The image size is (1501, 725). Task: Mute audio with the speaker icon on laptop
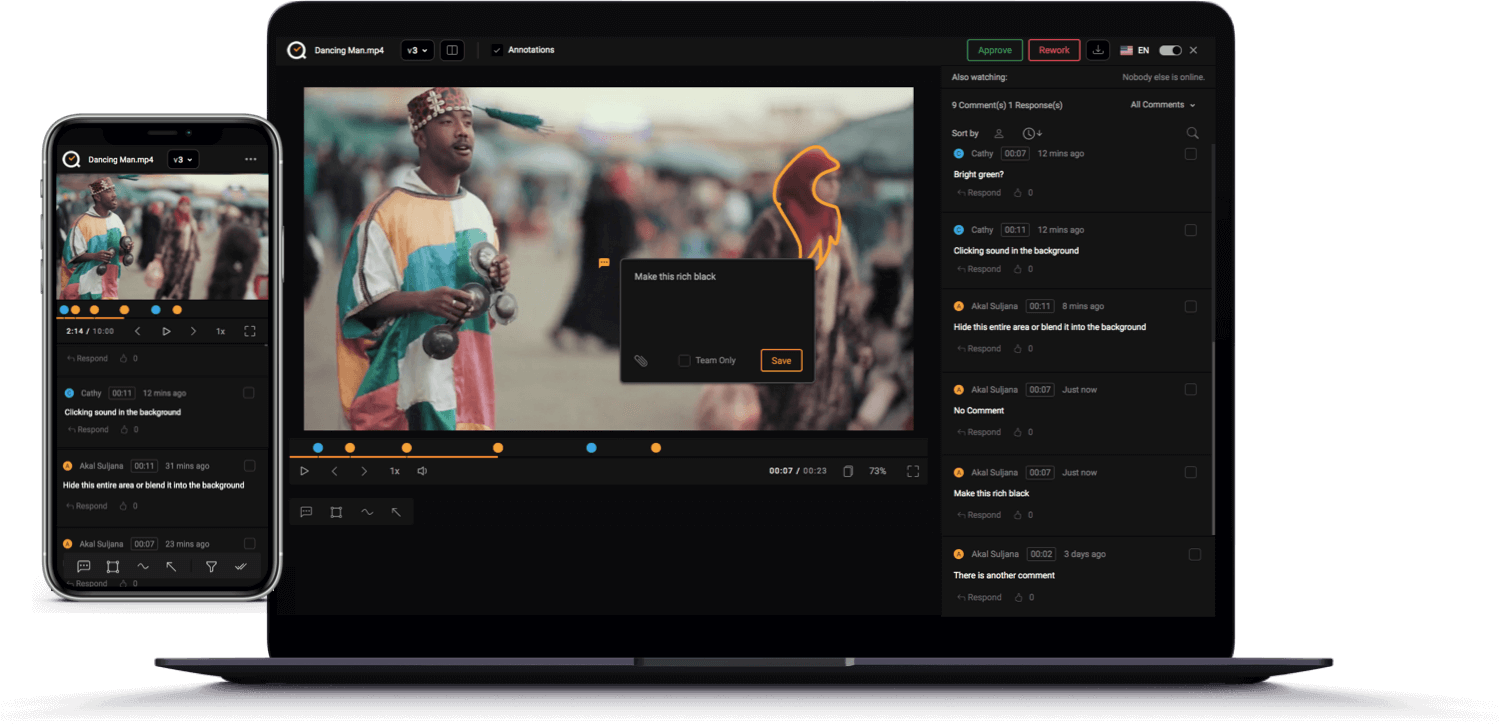422,471
